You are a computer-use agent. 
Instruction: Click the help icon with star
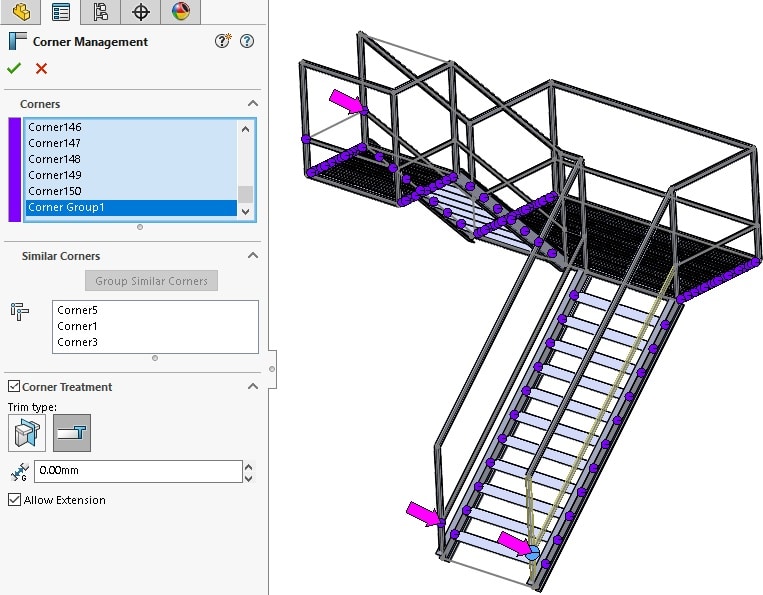(224, 41)
